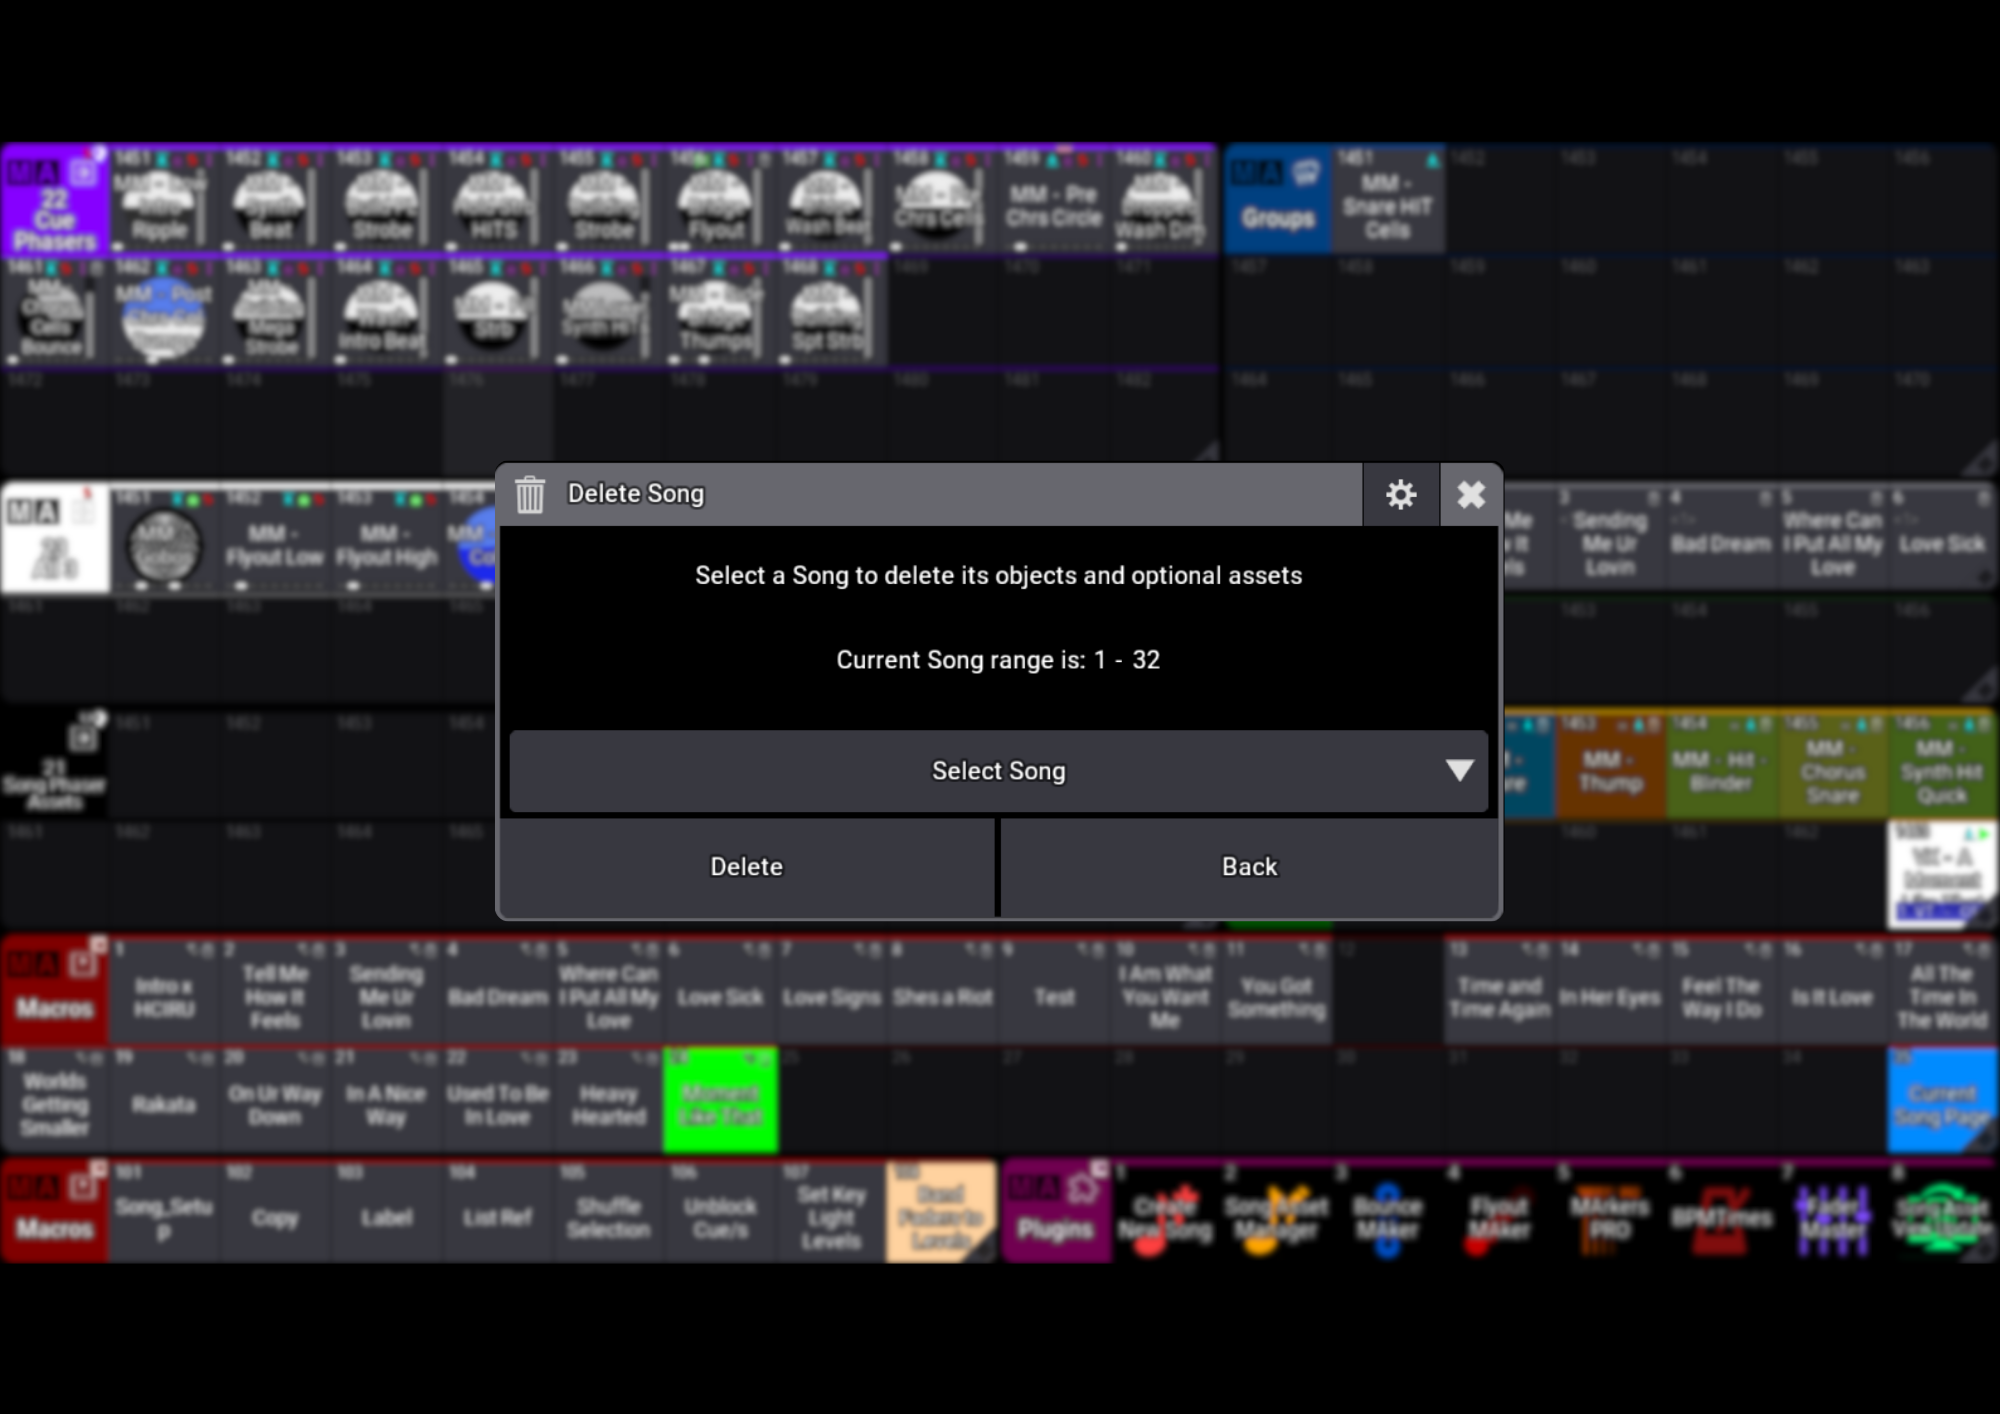Screen dimensions: 2000x1414
Task: Click the Back button
Action: [1249, 867]
